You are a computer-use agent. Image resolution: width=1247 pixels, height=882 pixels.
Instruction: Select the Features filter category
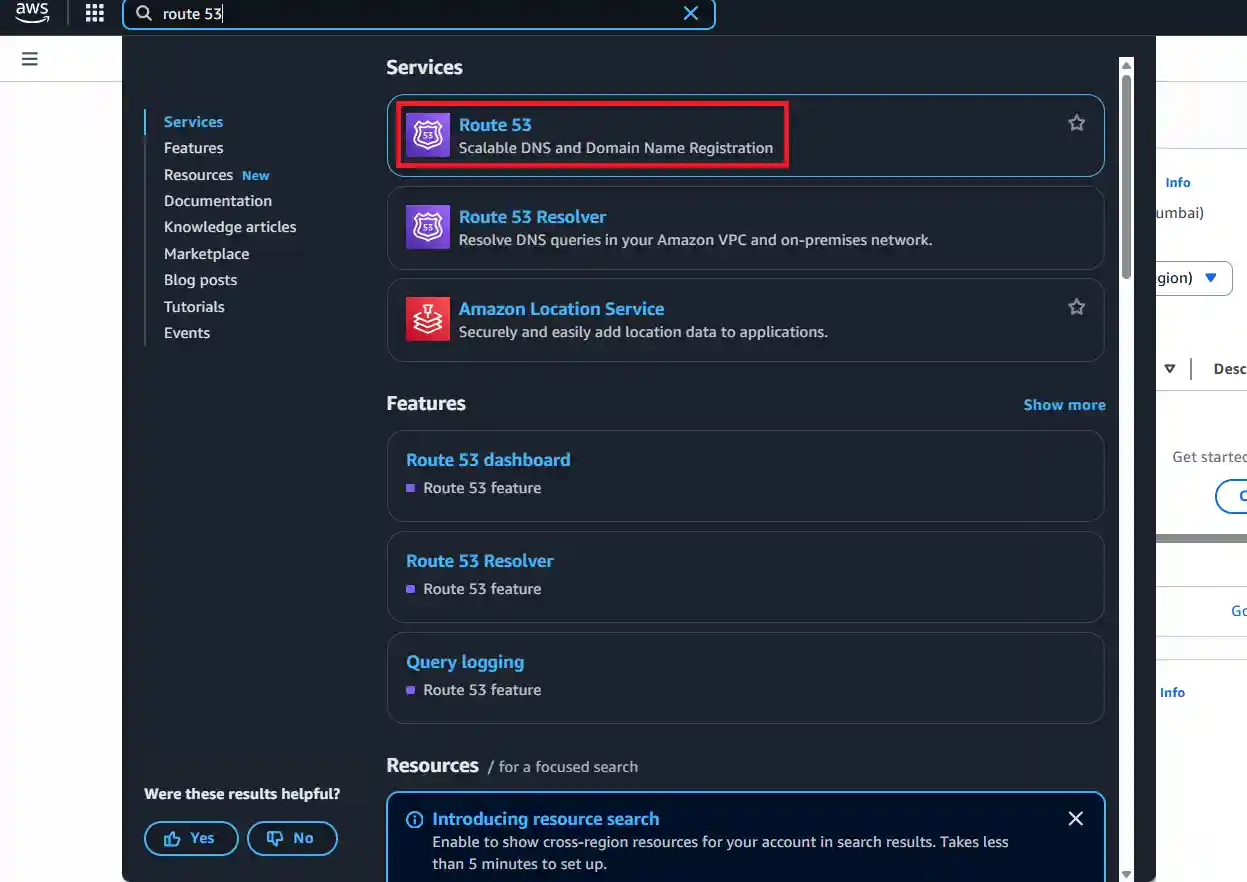[193, 148]
